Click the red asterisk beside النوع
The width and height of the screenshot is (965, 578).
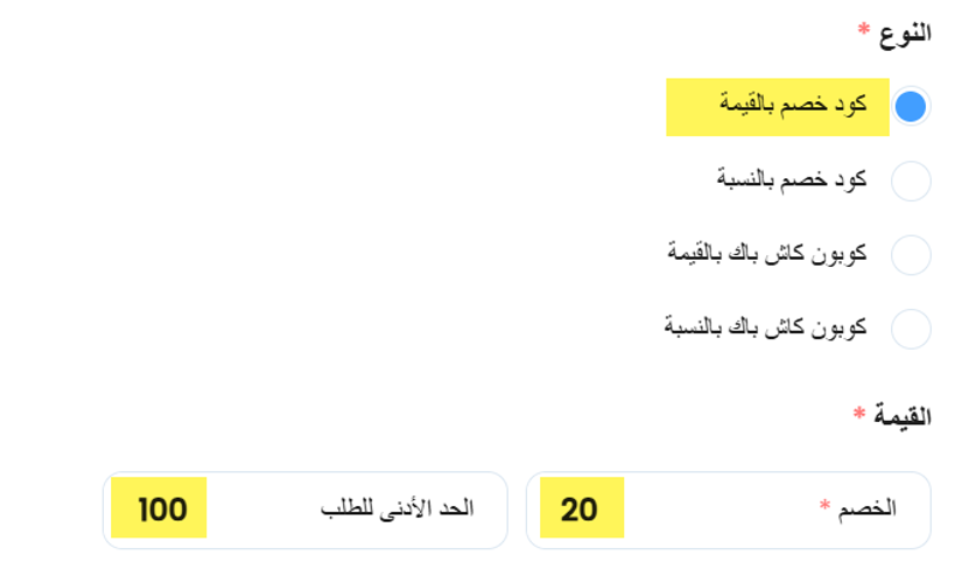[864, 28]
